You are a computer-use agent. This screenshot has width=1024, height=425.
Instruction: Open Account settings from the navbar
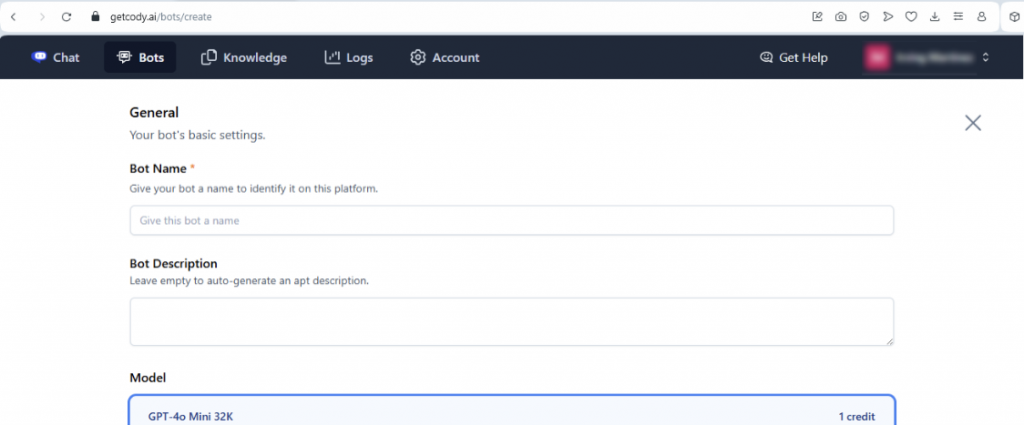click(x=445, y=58)
